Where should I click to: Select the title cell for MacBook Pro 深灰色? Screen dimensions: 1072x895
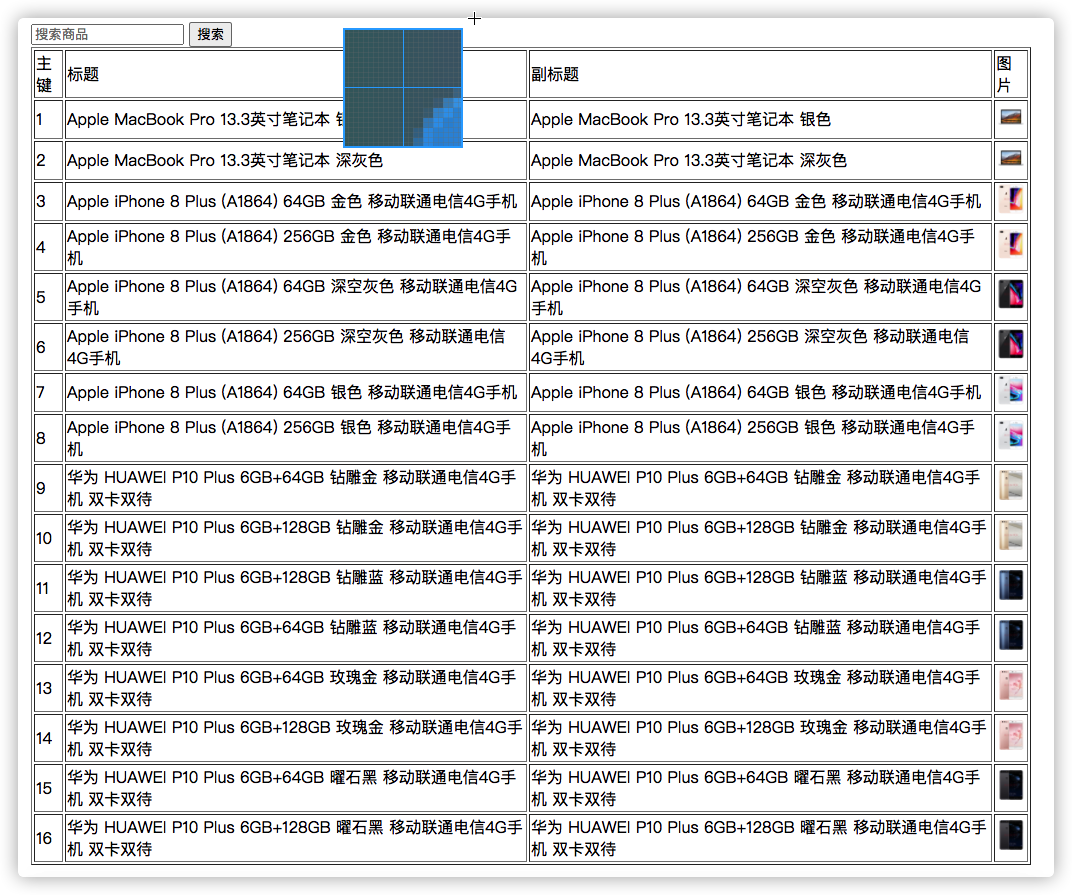[225, 160]
